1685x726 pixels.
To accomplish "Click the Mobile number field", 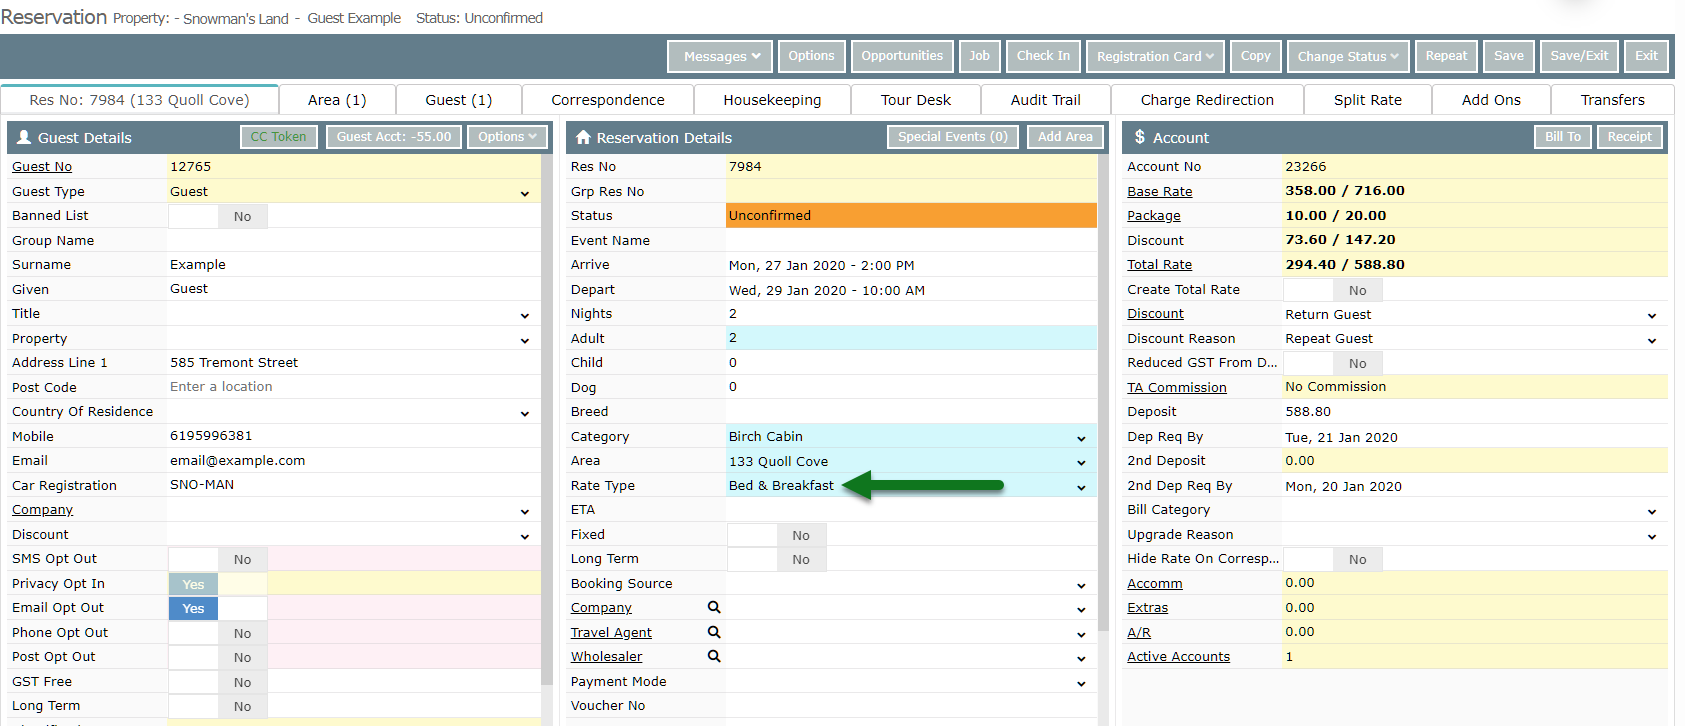I will click(x=354, y=436).
